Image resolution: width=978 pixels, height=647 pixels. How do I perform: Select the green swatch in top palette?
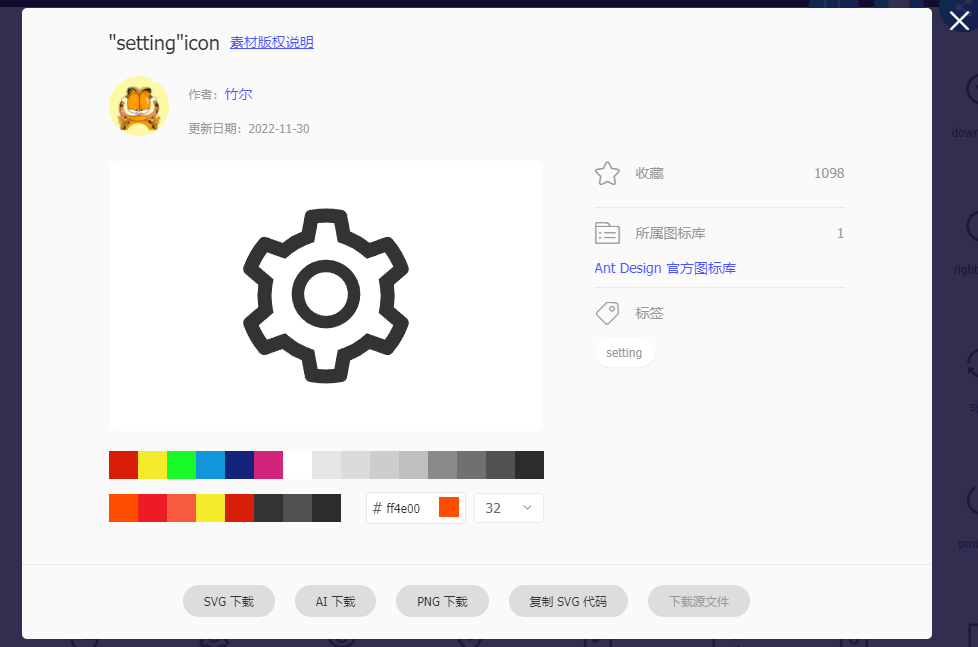[x=181, y=465]
